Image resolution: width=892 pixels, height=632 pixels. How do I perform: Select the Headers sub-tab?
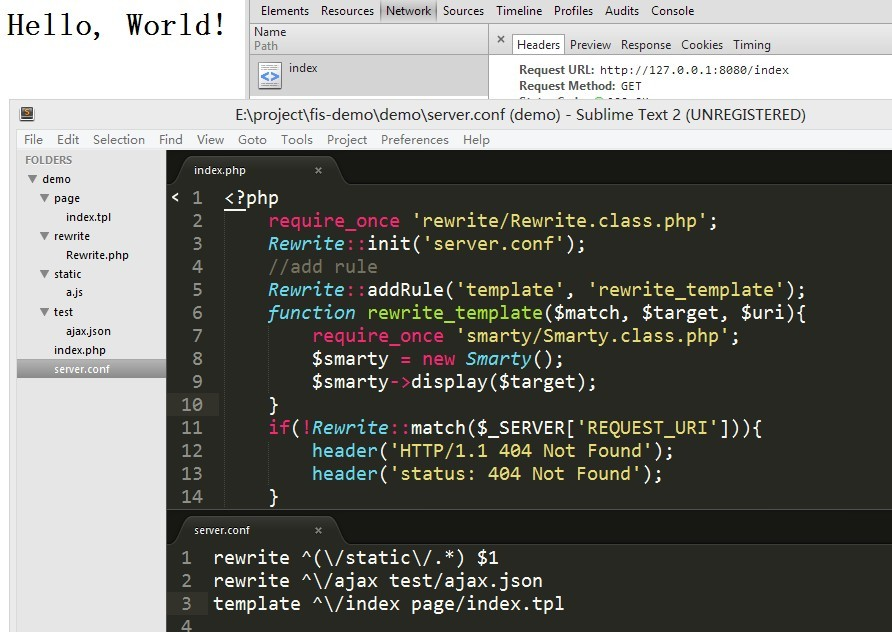[538, 44]
